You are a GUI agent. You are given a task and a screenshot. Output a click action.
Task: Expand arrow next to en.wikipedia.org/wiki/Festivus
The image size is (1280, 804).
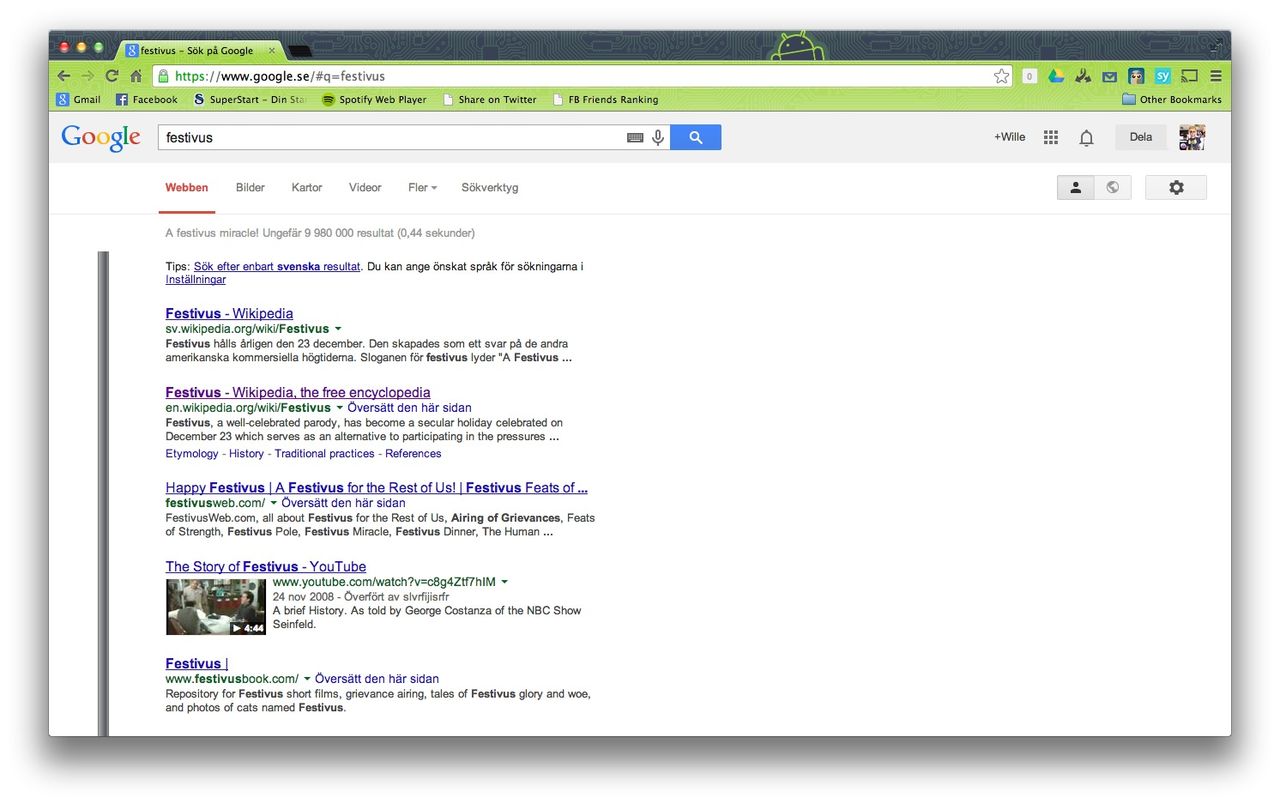pyautogui.click(x=339, y=408)
